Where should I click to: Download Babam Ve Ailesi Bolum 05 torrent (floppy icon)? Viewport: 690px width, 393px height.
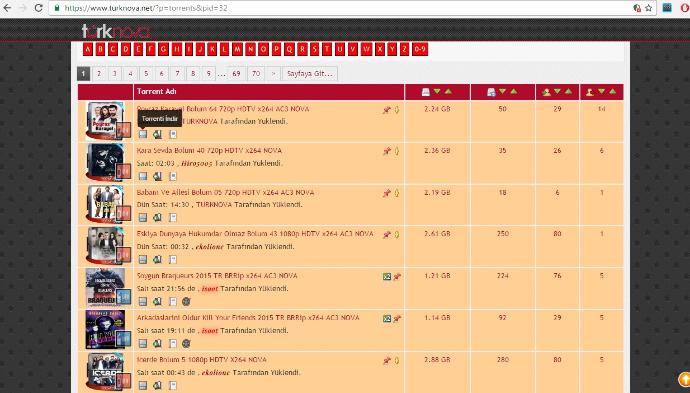click(143, 217)
